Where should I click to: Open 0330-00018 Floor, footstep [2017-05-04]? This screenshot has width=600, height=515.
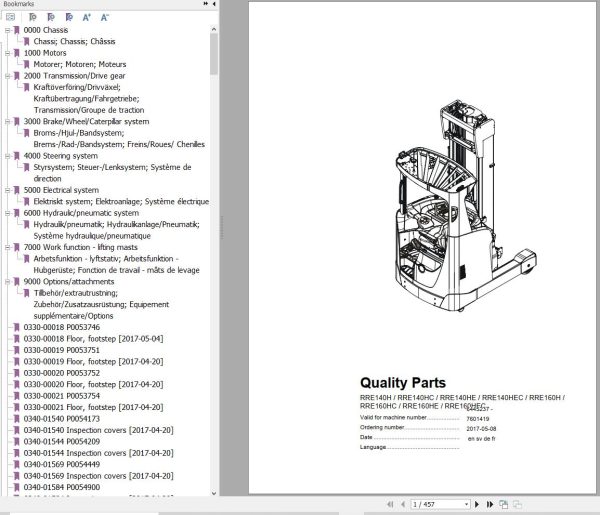click(x=93, y=339)
